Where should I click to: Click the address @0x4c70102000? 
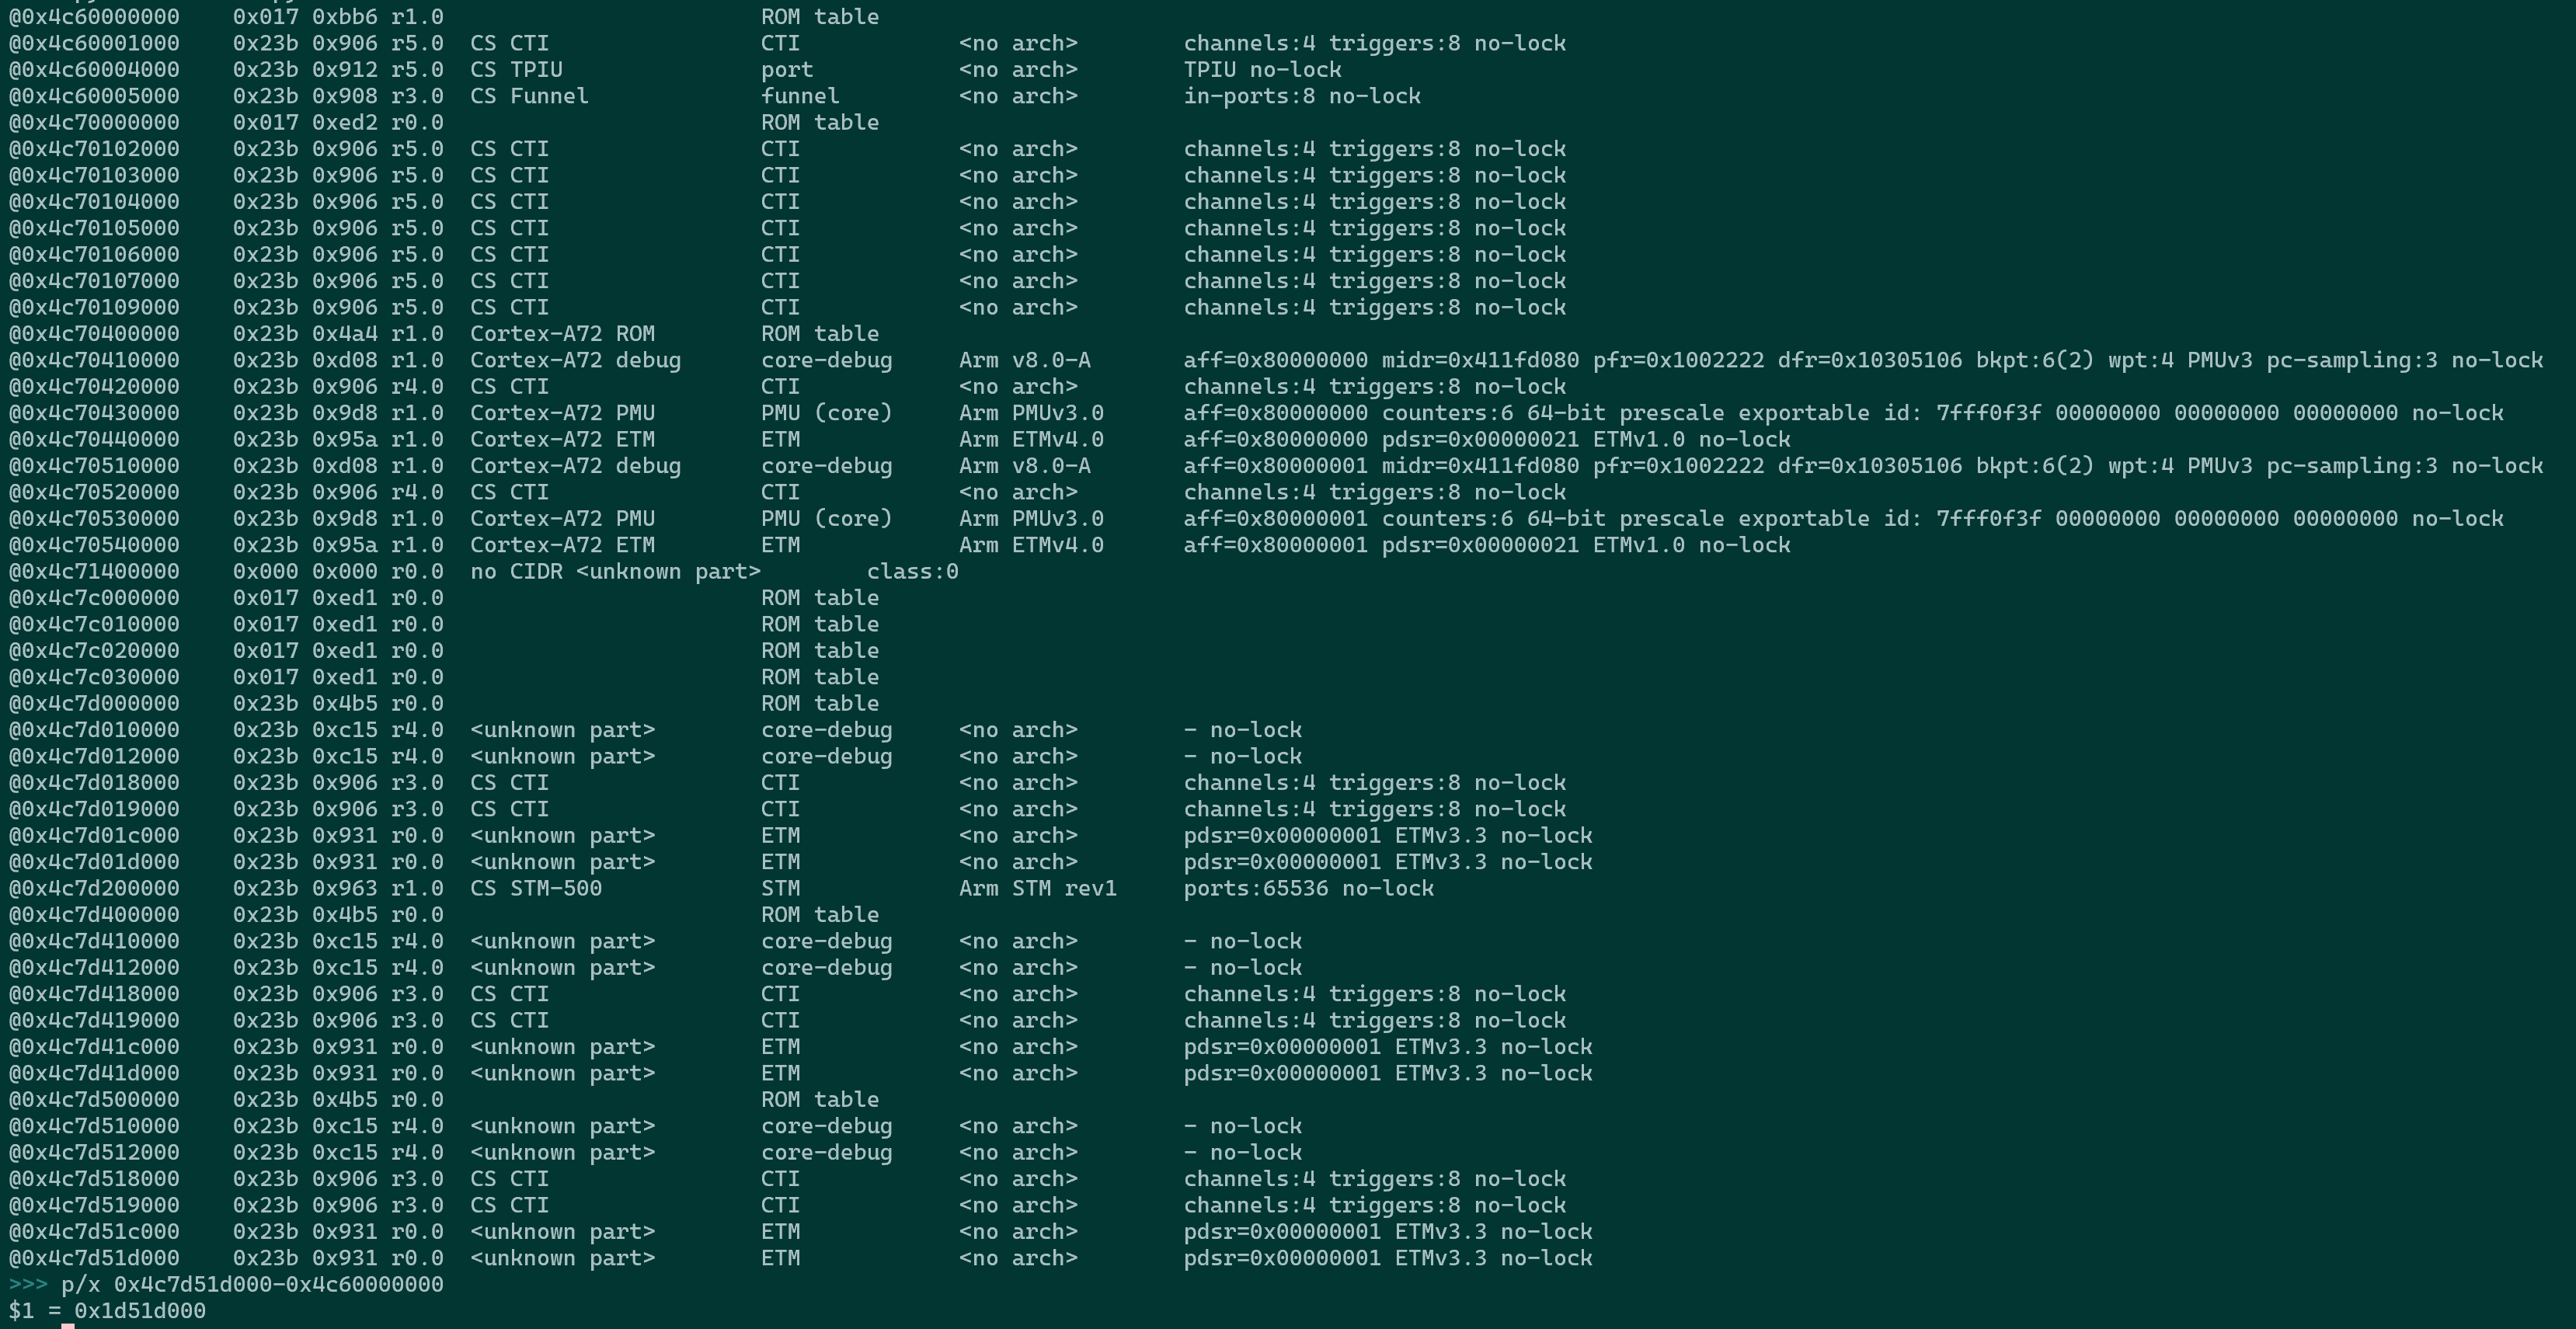point(94,149)
